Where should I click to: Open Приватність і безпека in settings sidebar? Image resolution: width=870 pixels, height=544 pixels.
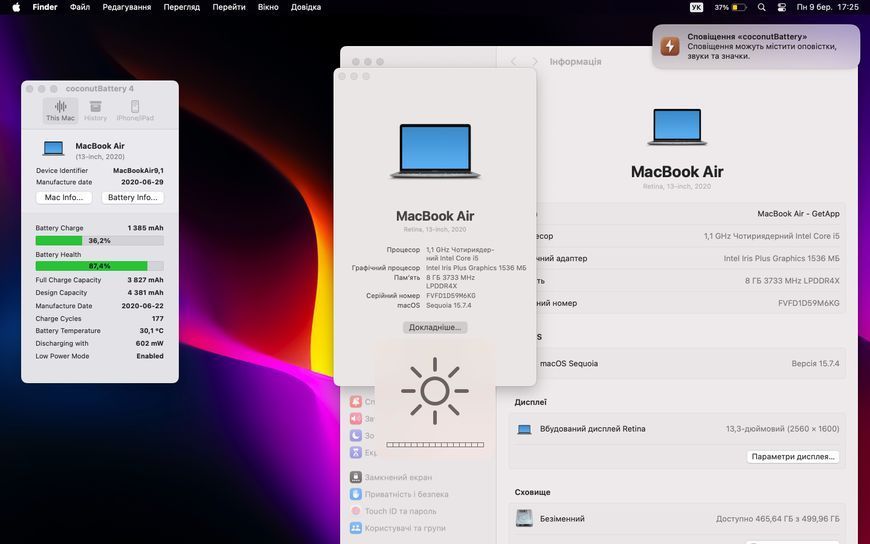406,494
